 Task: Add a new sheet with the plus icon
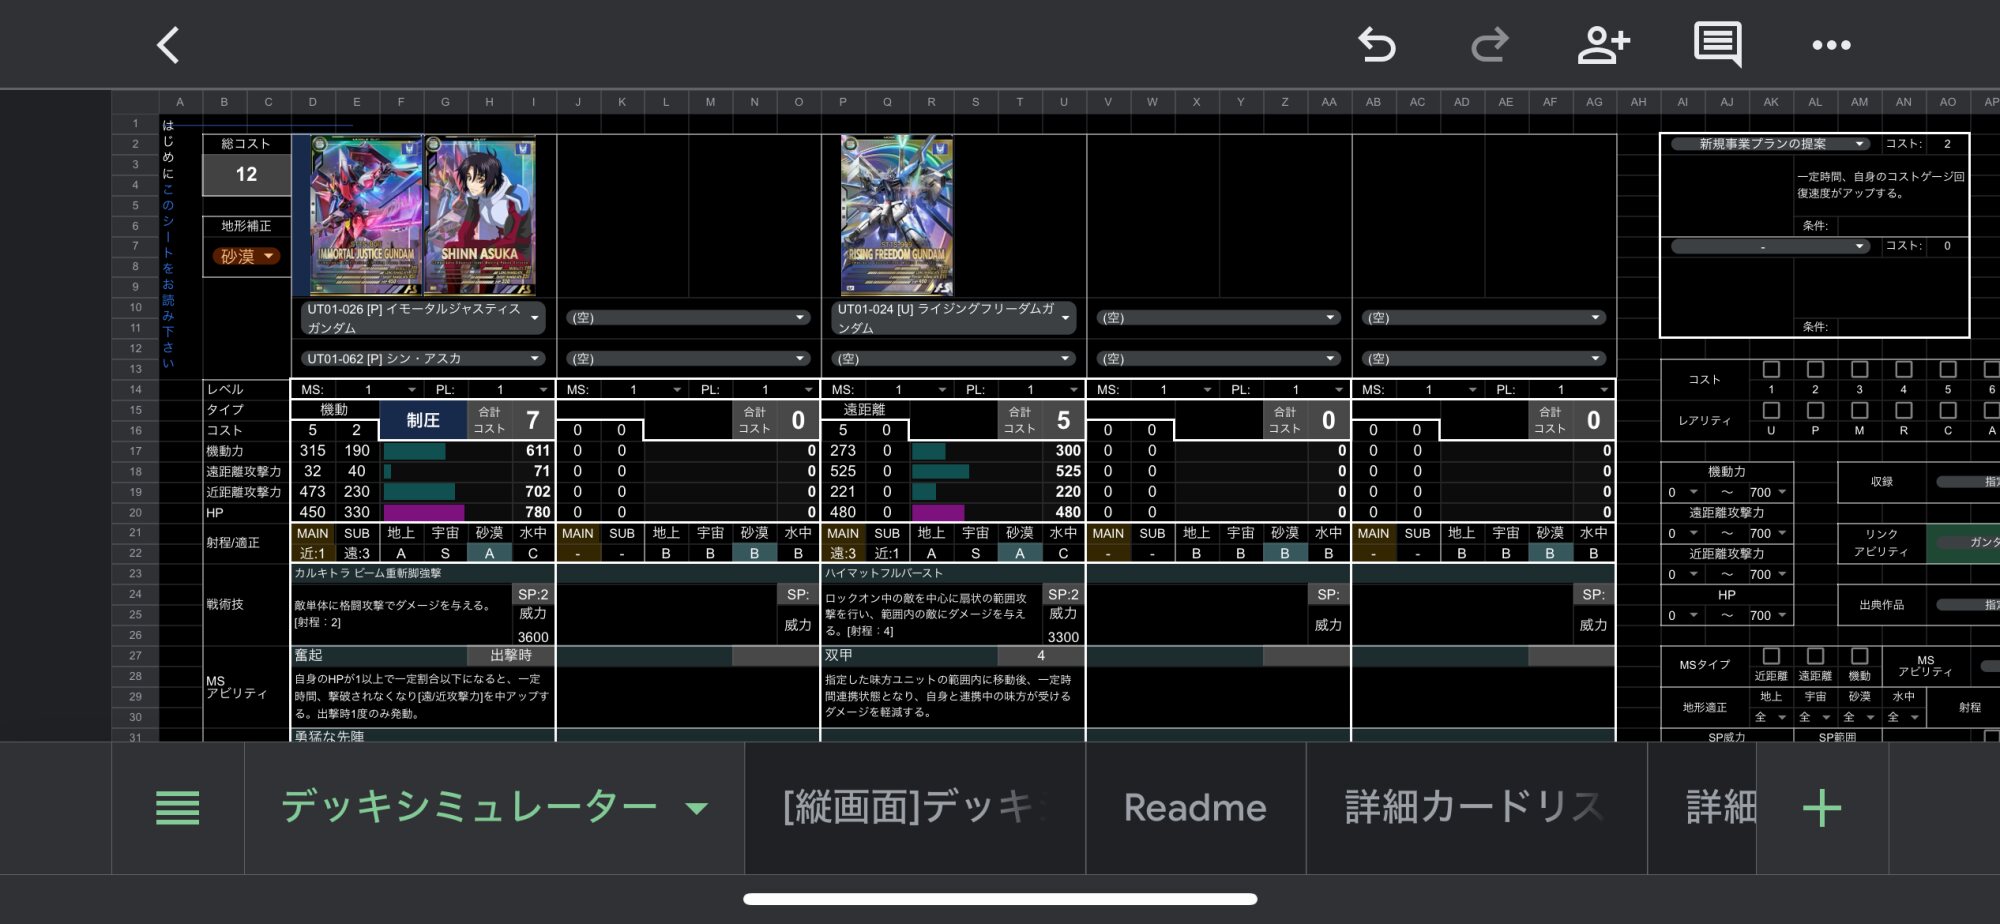(1821, 808)
